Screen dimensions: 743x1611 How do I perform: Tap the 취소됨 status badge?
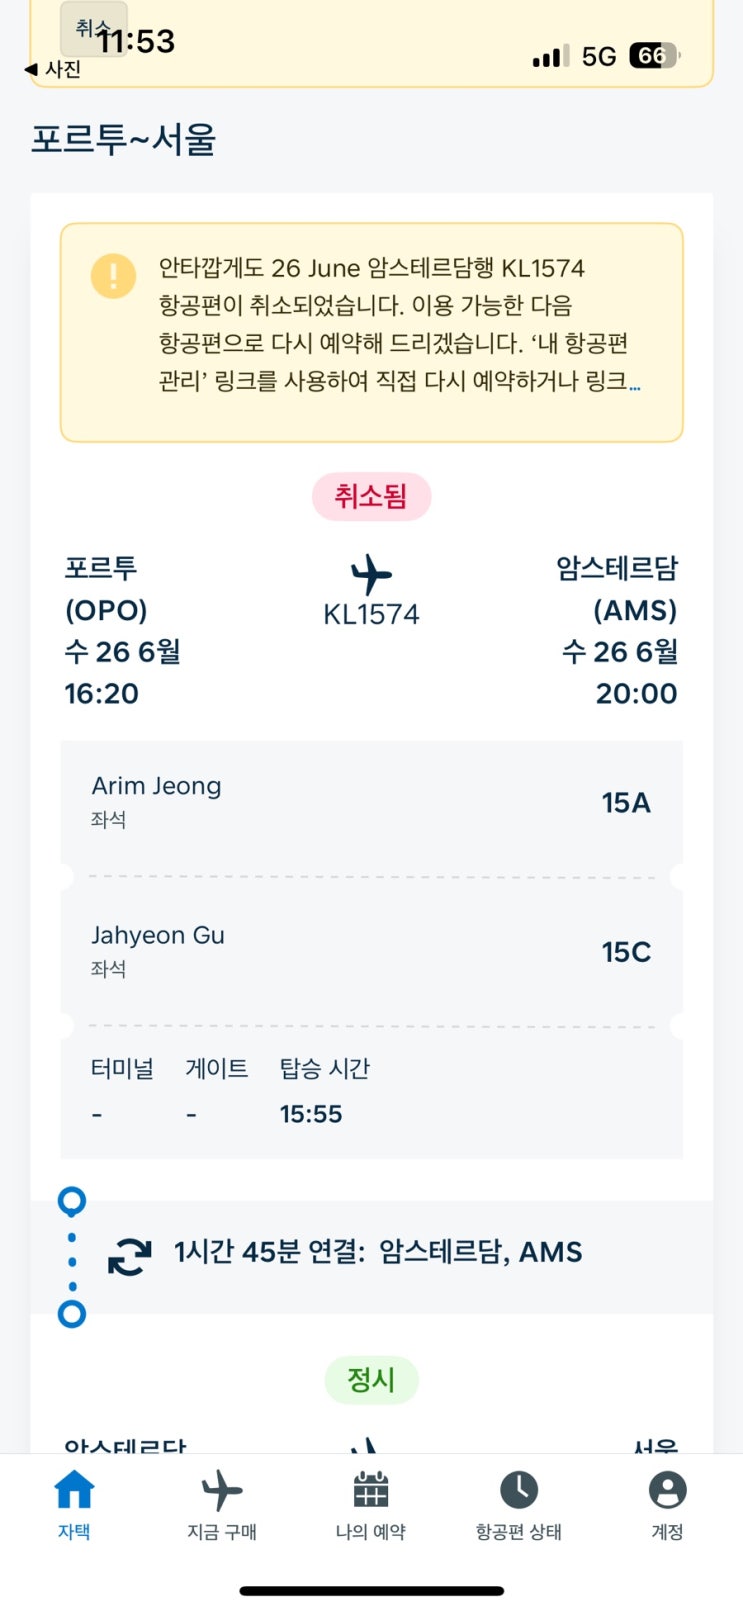[371, 497]
